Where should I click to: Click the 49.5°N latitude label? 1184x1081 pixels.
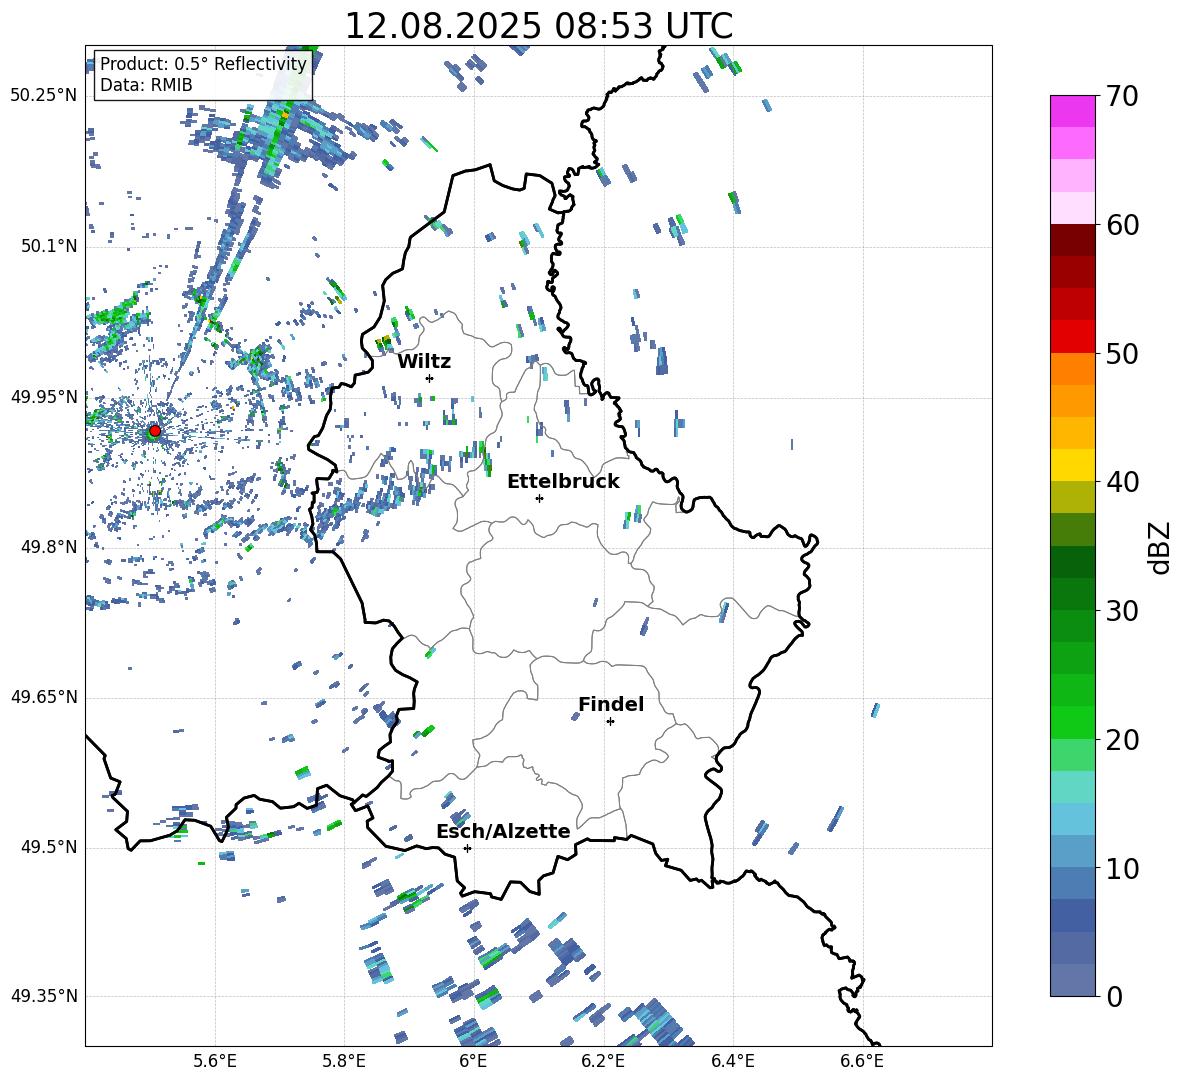[x=49, y=847]
